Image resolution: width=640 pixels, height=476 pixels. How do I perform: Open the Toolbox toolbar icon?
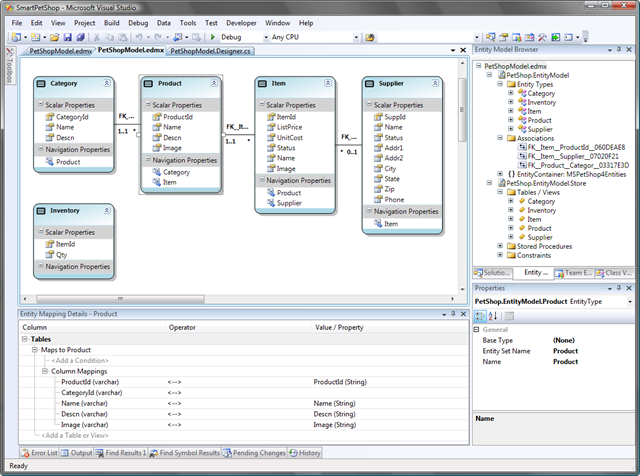tap(542, 38)
